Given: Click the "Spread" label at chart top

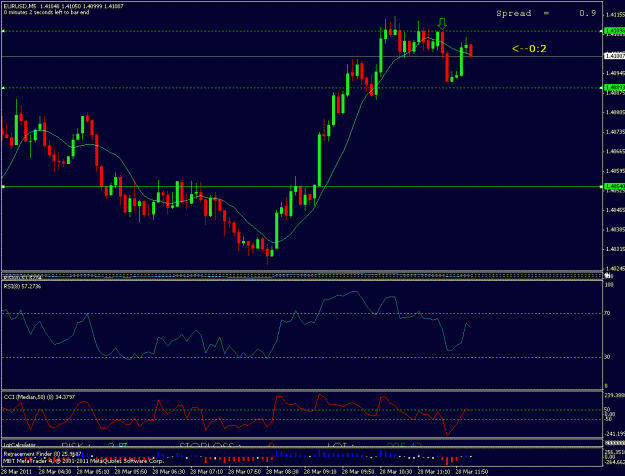Looking at the screenshot, I should point(513,13).
